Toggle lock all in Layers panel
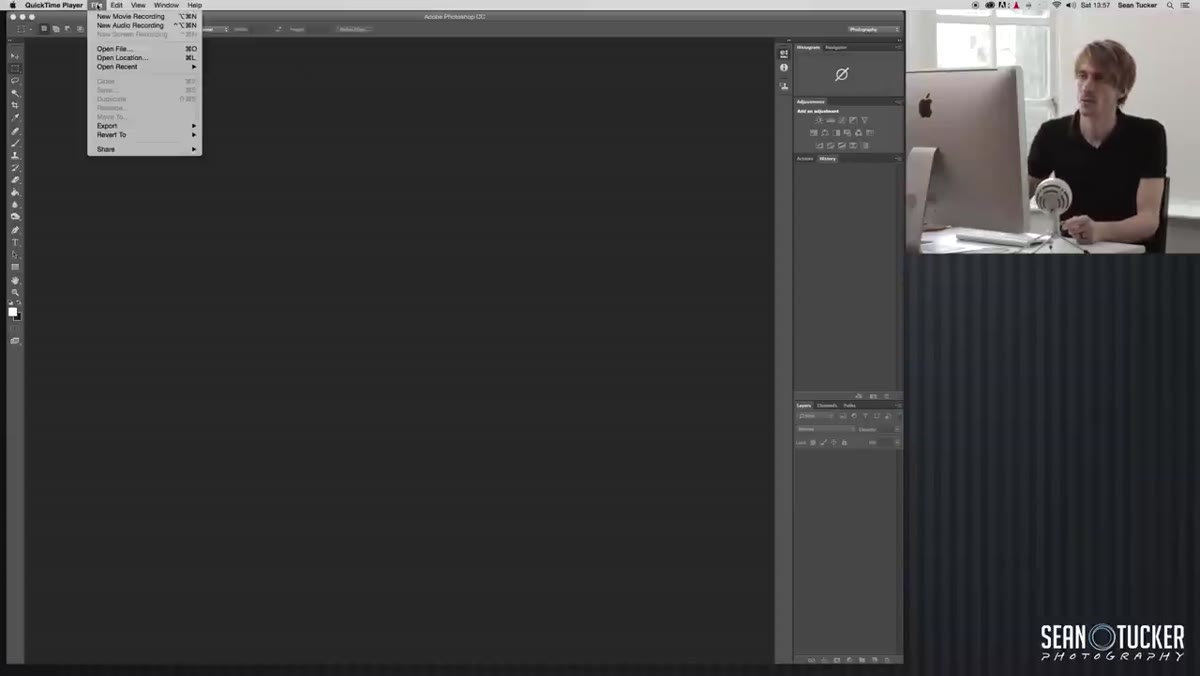The image size is (1200, 676). [844, 442]
